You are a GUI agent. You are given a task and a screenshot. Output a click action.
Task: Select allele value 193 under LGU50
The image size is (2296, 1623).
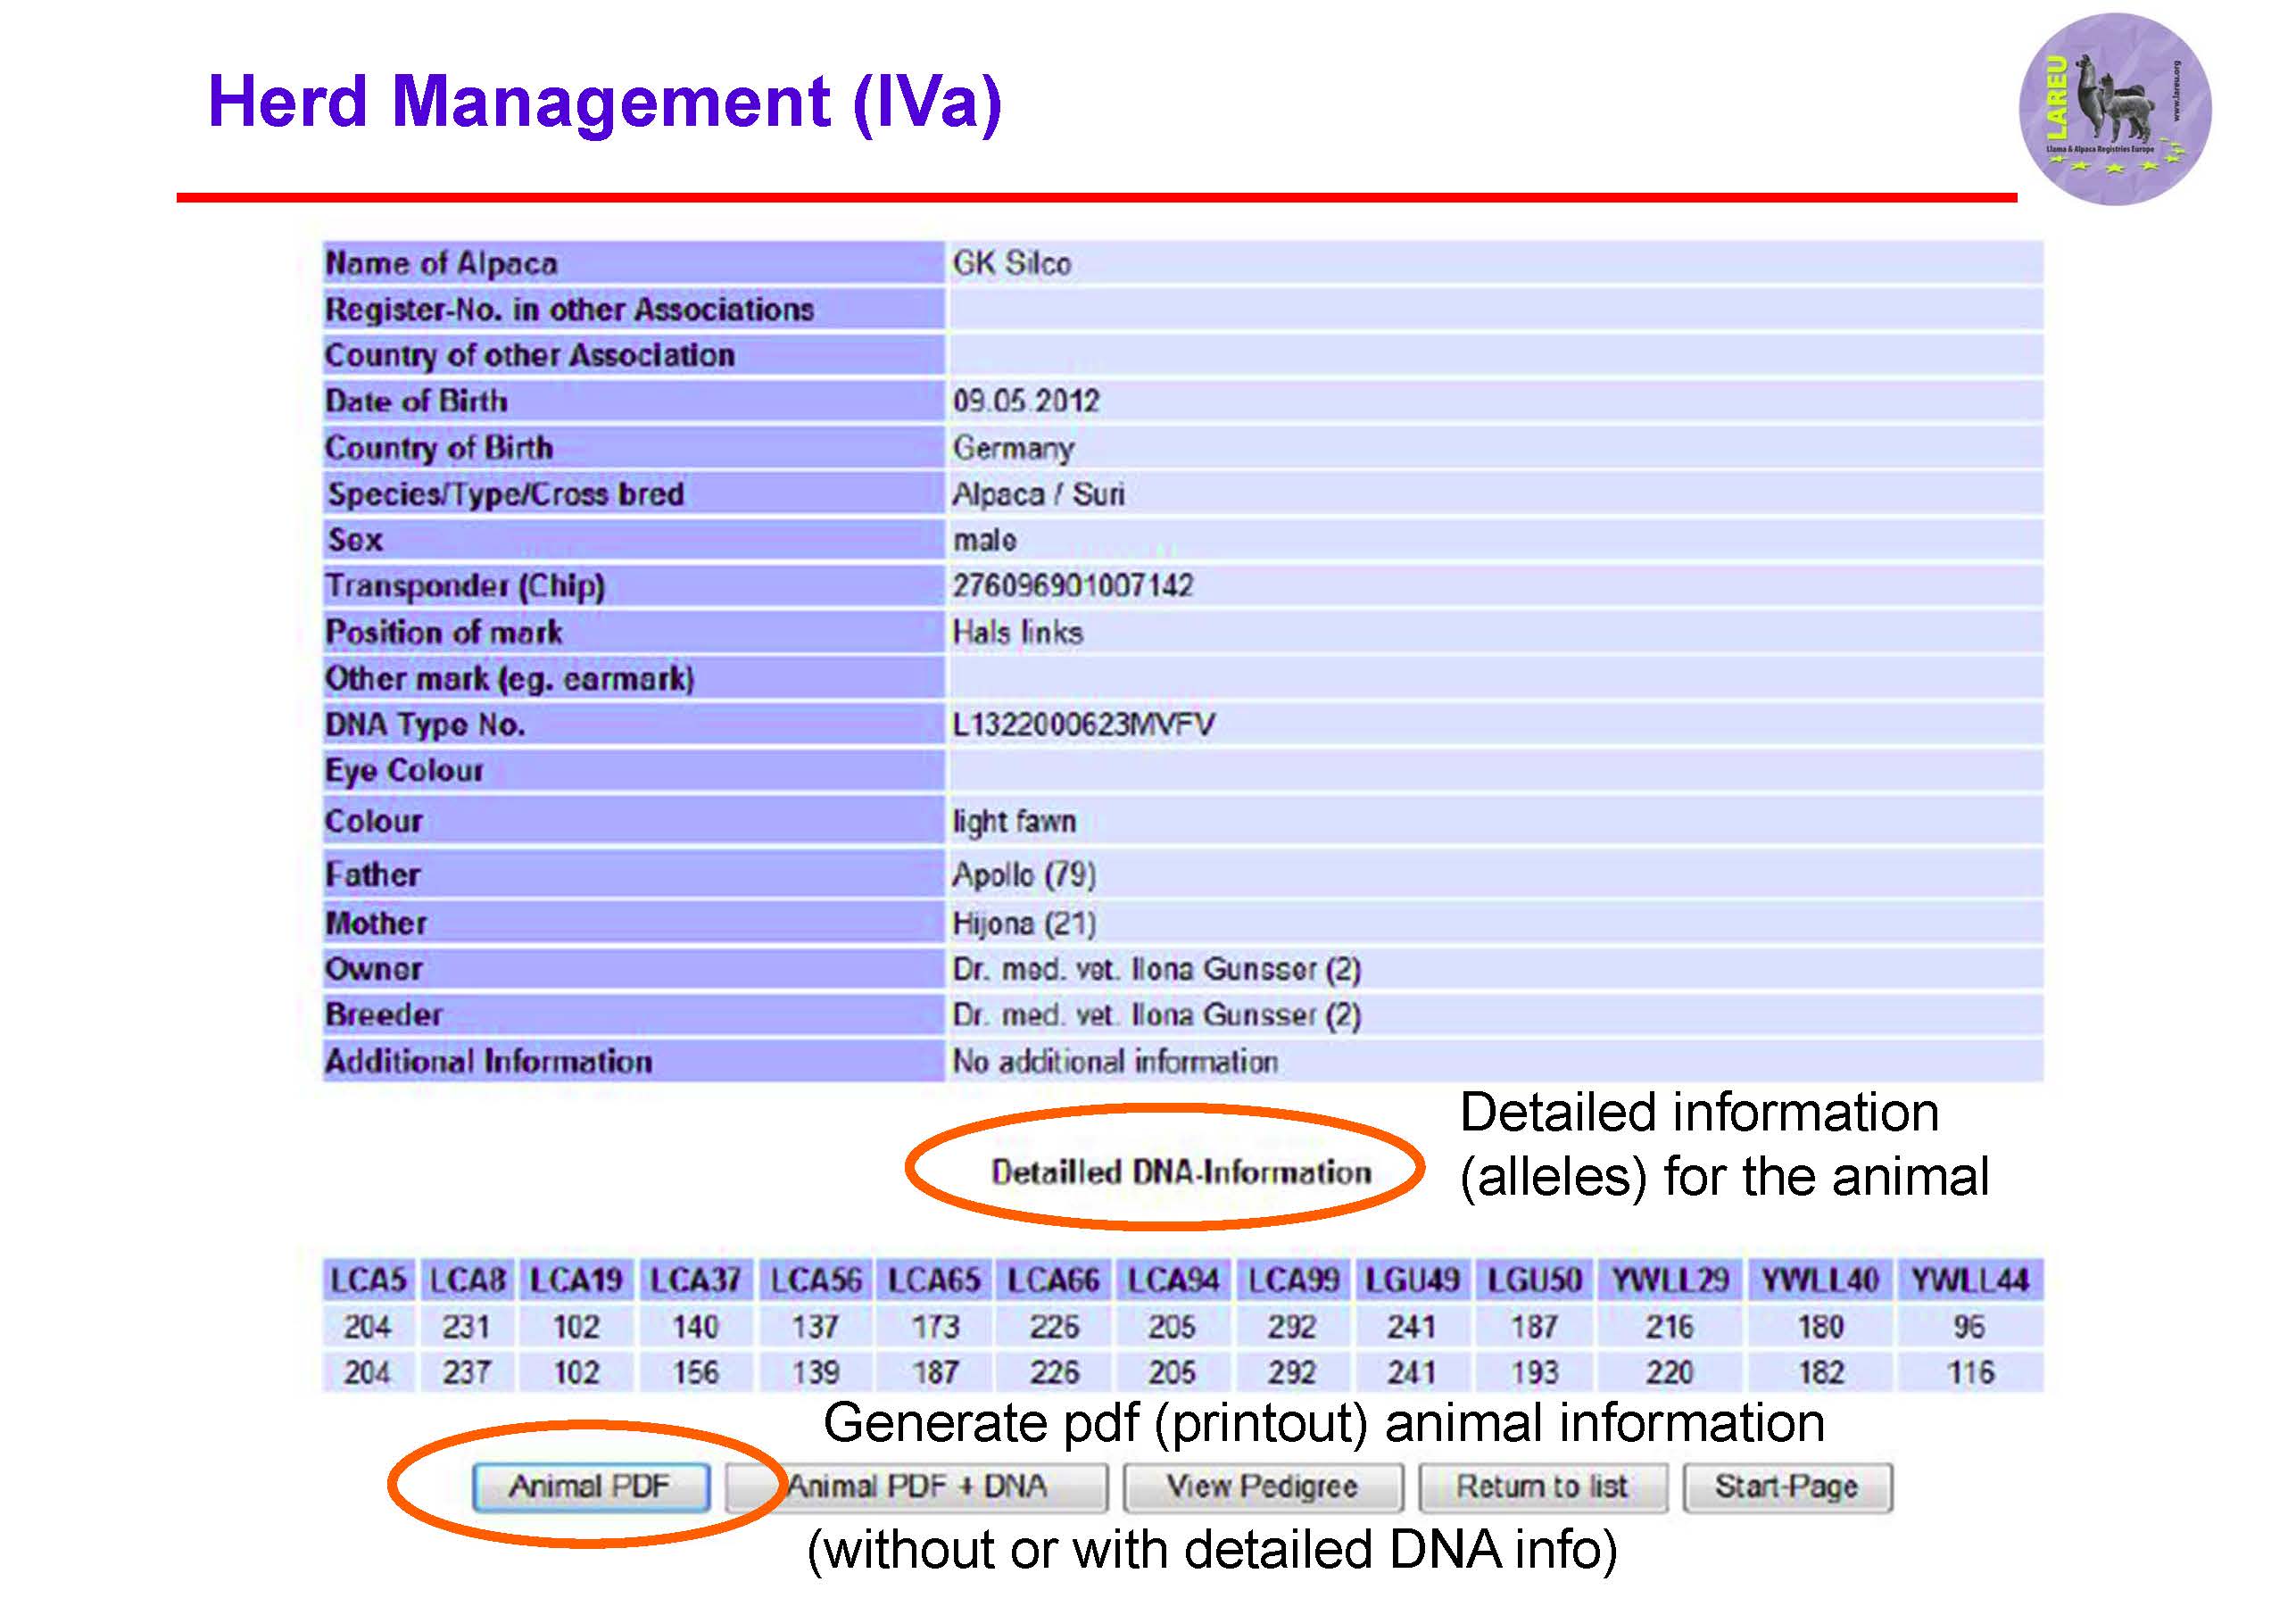coord(1533,1372)
